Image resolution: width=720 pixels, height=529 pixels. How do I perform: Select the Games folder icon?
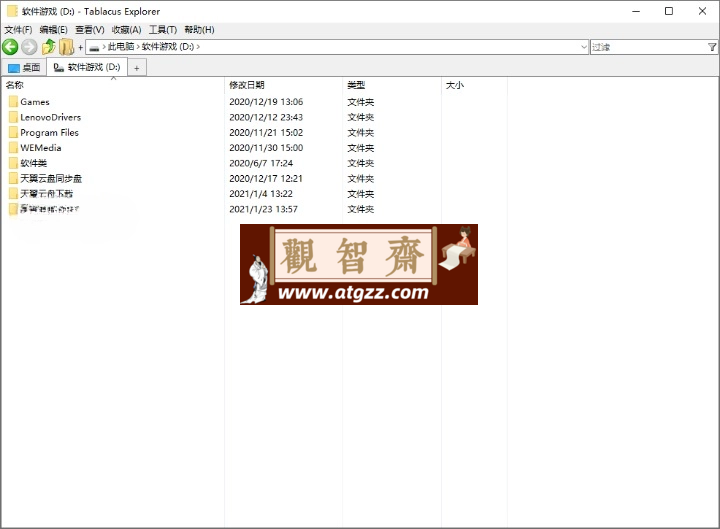[13, 101]
